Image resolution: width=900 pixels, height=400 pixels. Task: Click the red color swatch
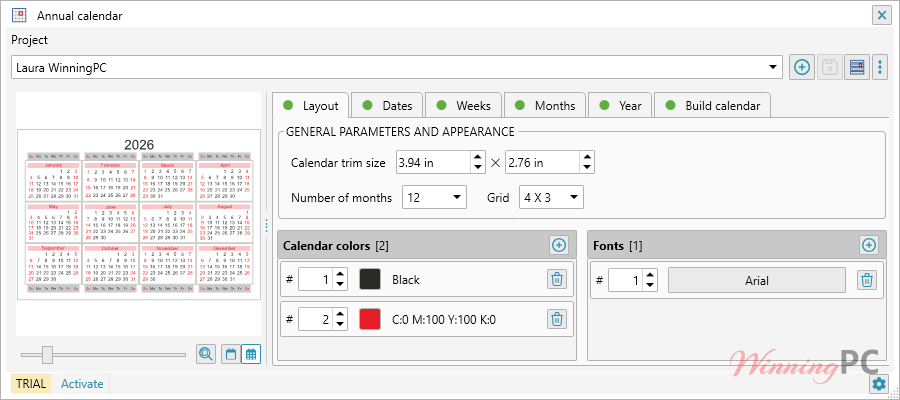coord(370,319)
